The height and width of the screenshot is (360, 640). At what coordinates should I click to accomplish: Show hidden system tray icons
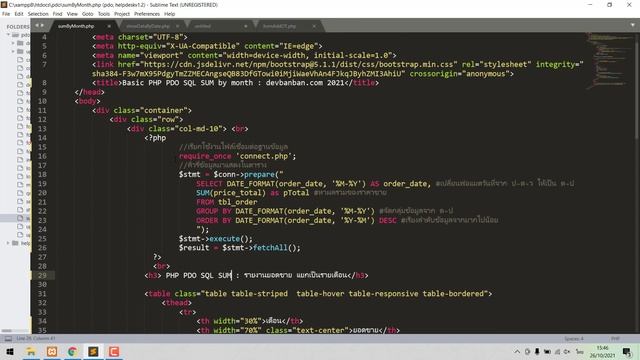[517, 351]
